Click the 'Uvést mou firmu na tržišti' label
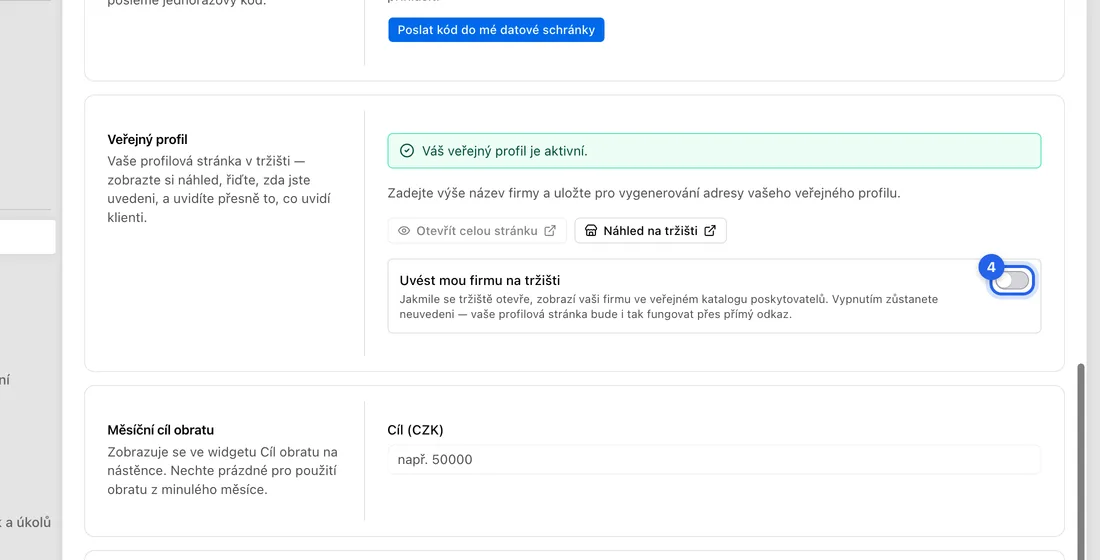The width and height of the screenshot is (1100, 560). tap(480, 281)
